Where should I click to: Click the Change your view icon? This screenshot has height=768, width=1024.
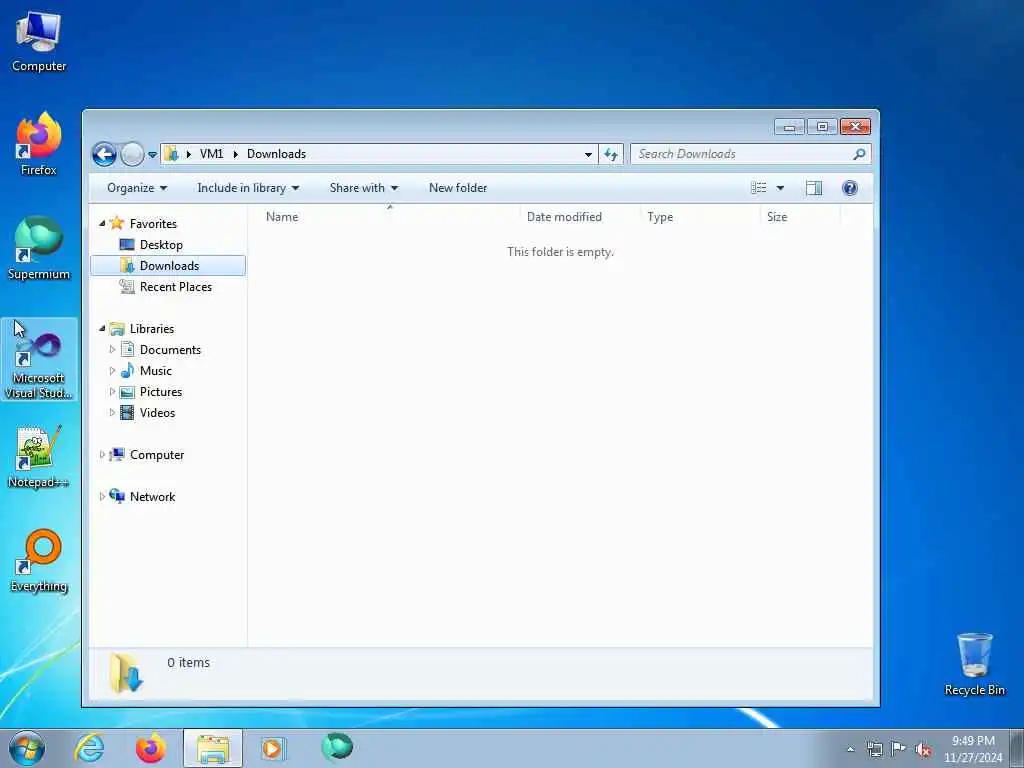coord(758,188)
